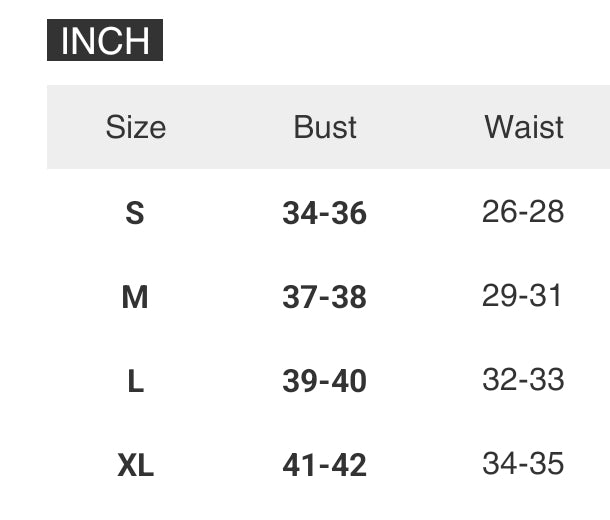Select the INCH unit tab
The image size is (610, 520).
coord(105,40)
